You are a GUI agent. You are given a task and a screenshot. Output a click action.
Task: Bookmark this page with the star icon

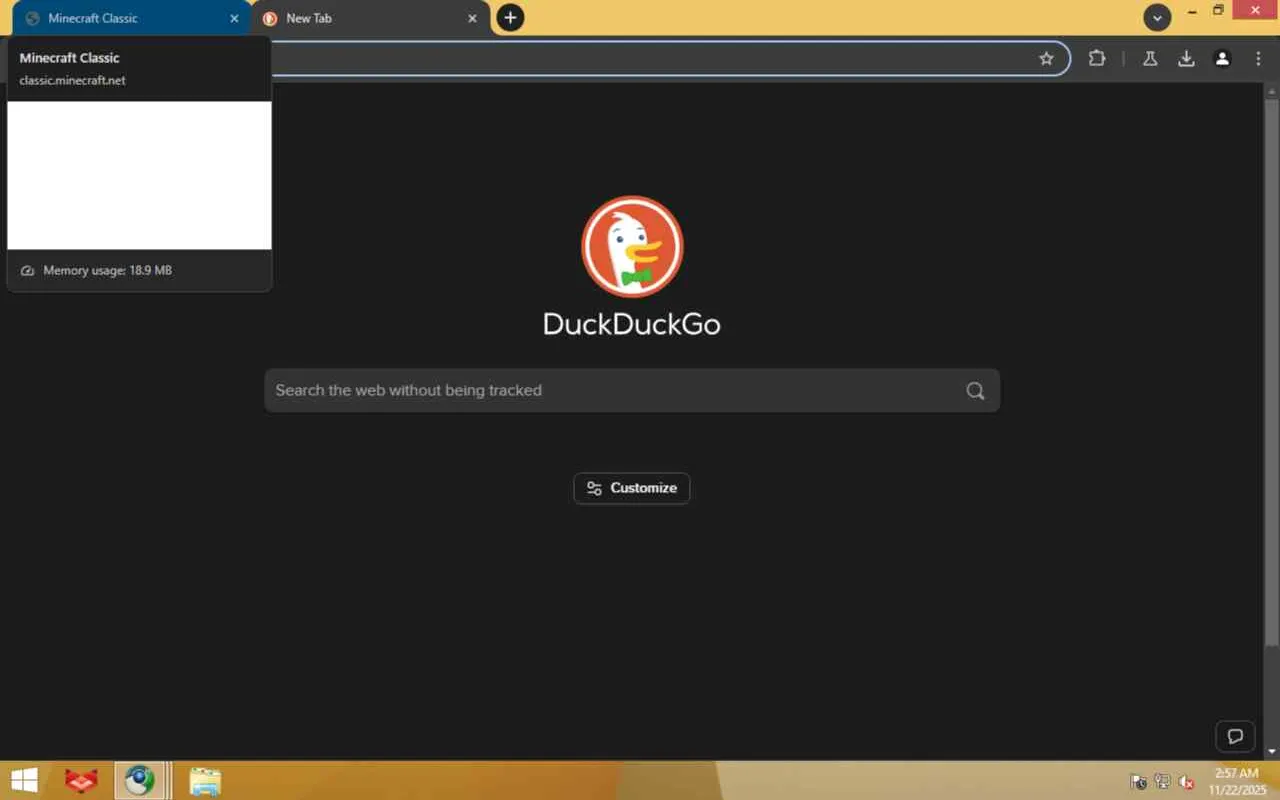pyautogui.click(x=1046, y=59)
